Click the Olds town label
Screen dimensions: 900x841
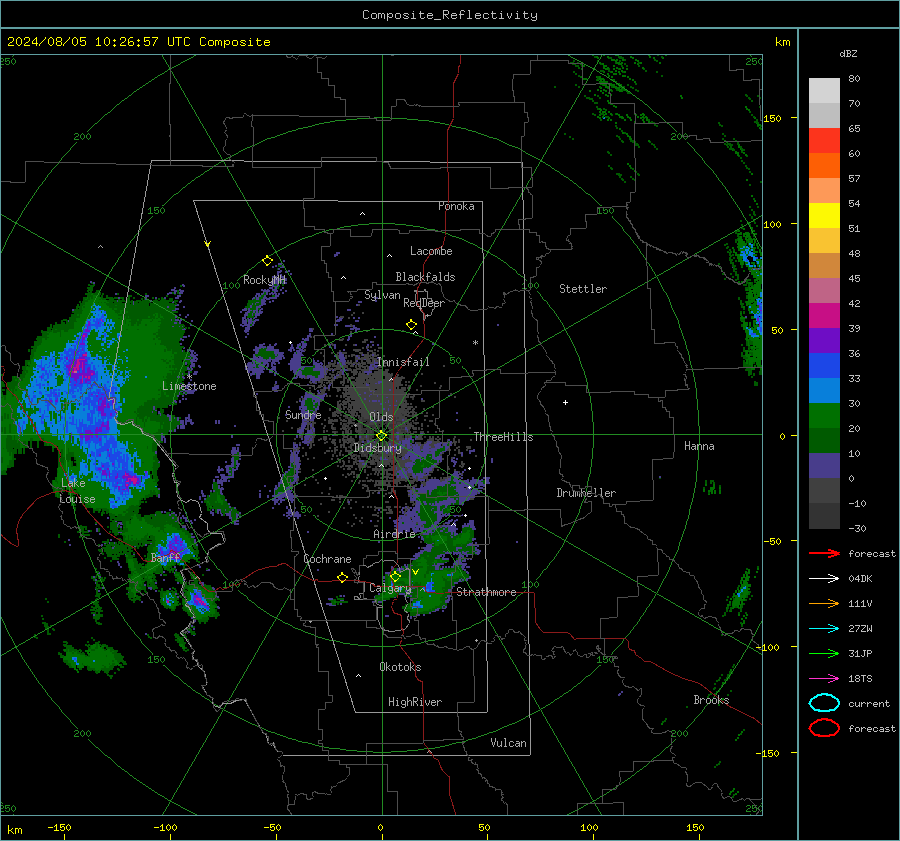pyautogui.click(x=381, y=417)
